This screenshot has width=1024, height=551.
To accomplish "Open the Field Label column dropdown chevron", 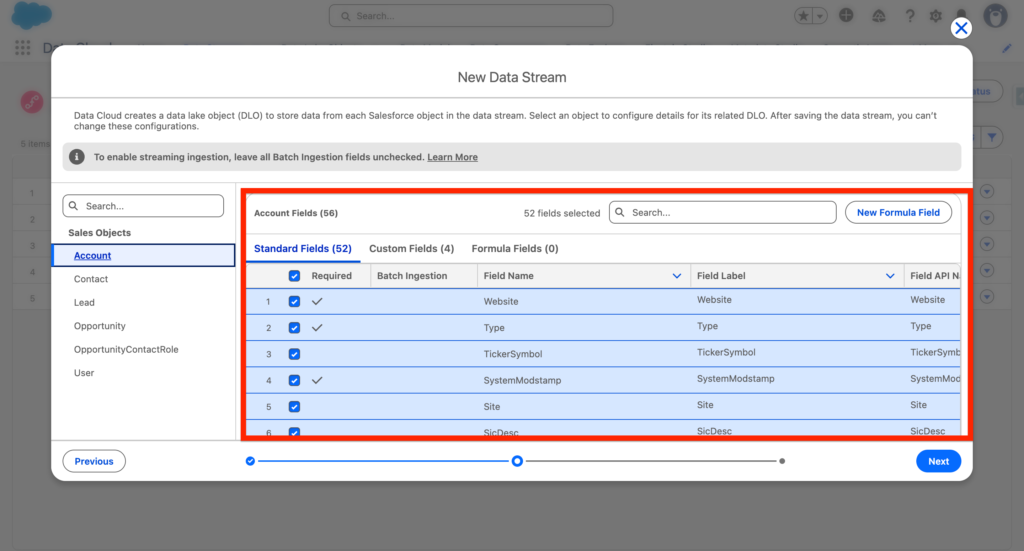I will (890, 276).
